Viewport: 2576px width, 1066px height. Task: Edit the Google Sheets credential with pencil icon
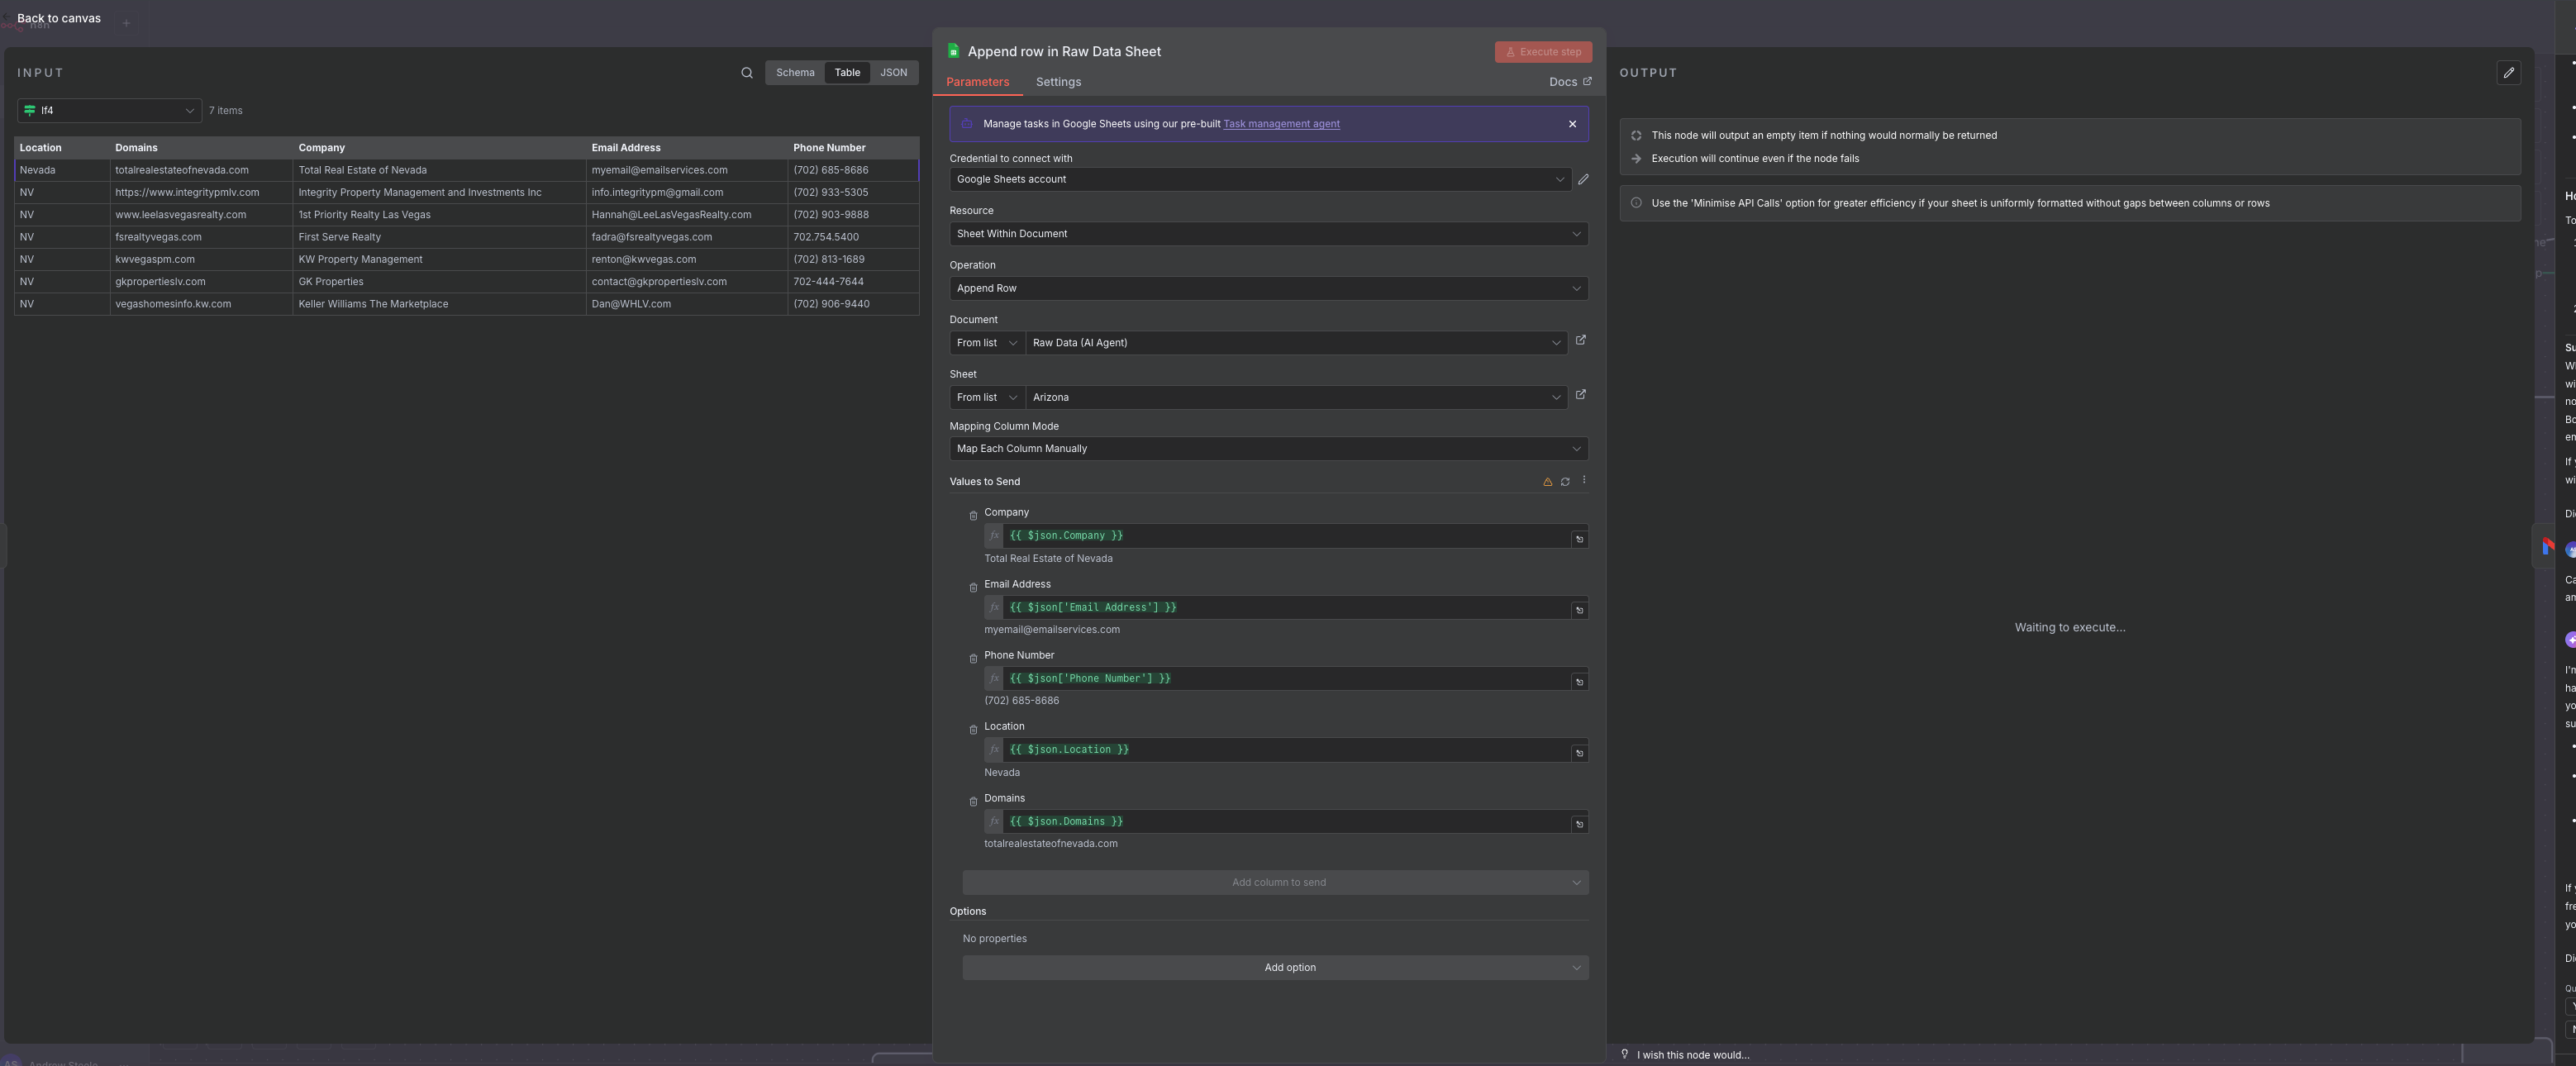tap(1583, 179)
